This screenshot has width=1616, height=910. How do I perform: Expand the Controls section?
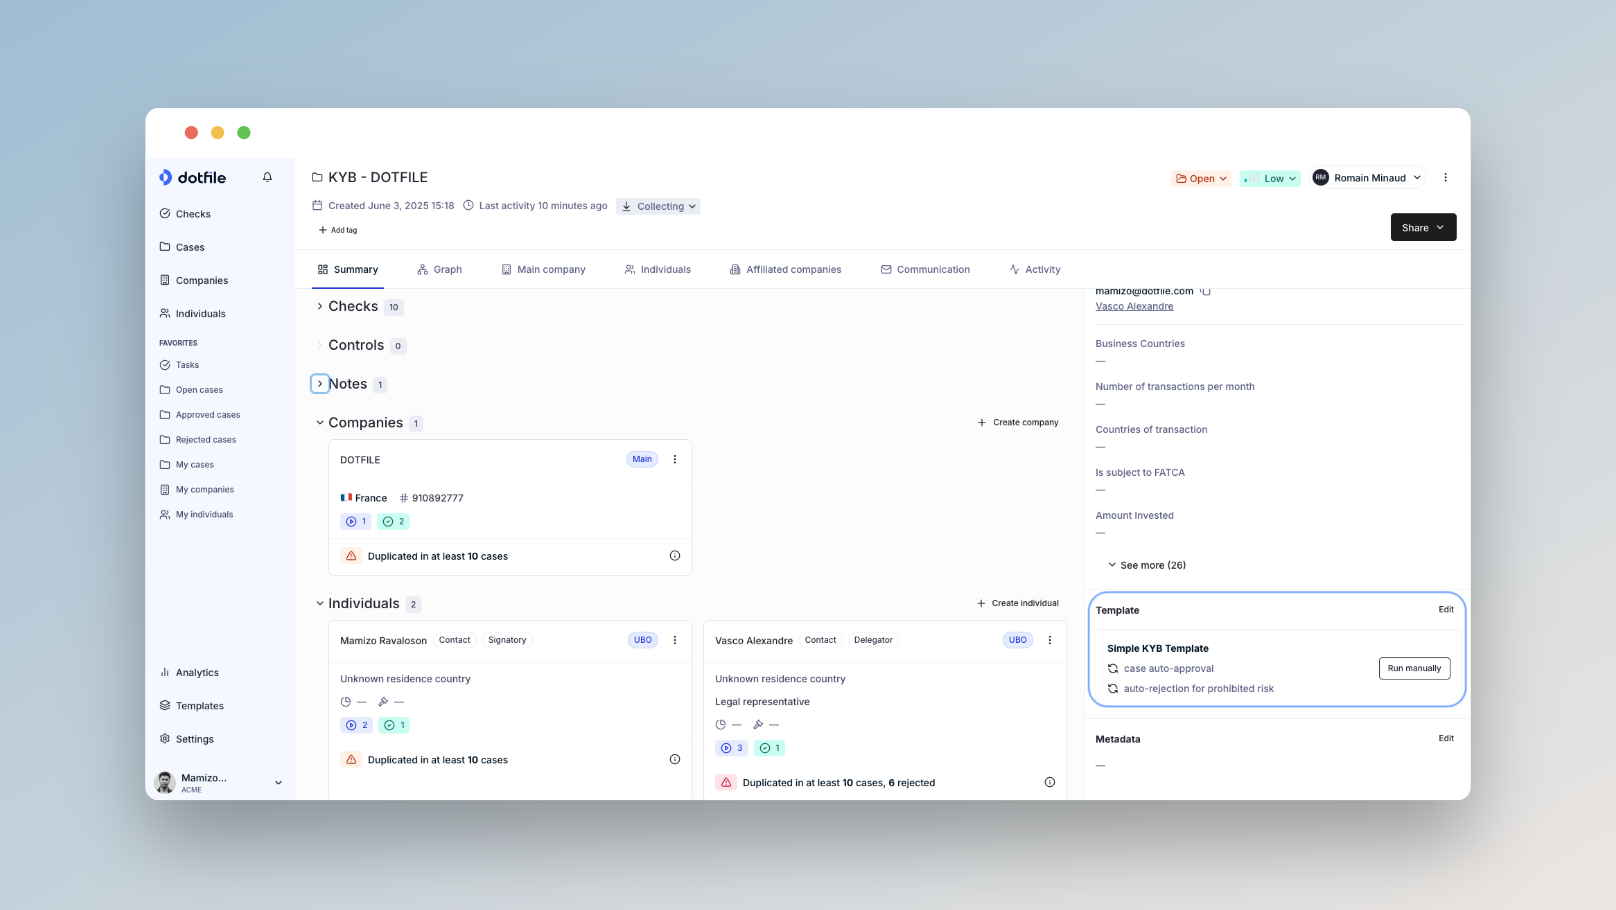tap(320, 345)
